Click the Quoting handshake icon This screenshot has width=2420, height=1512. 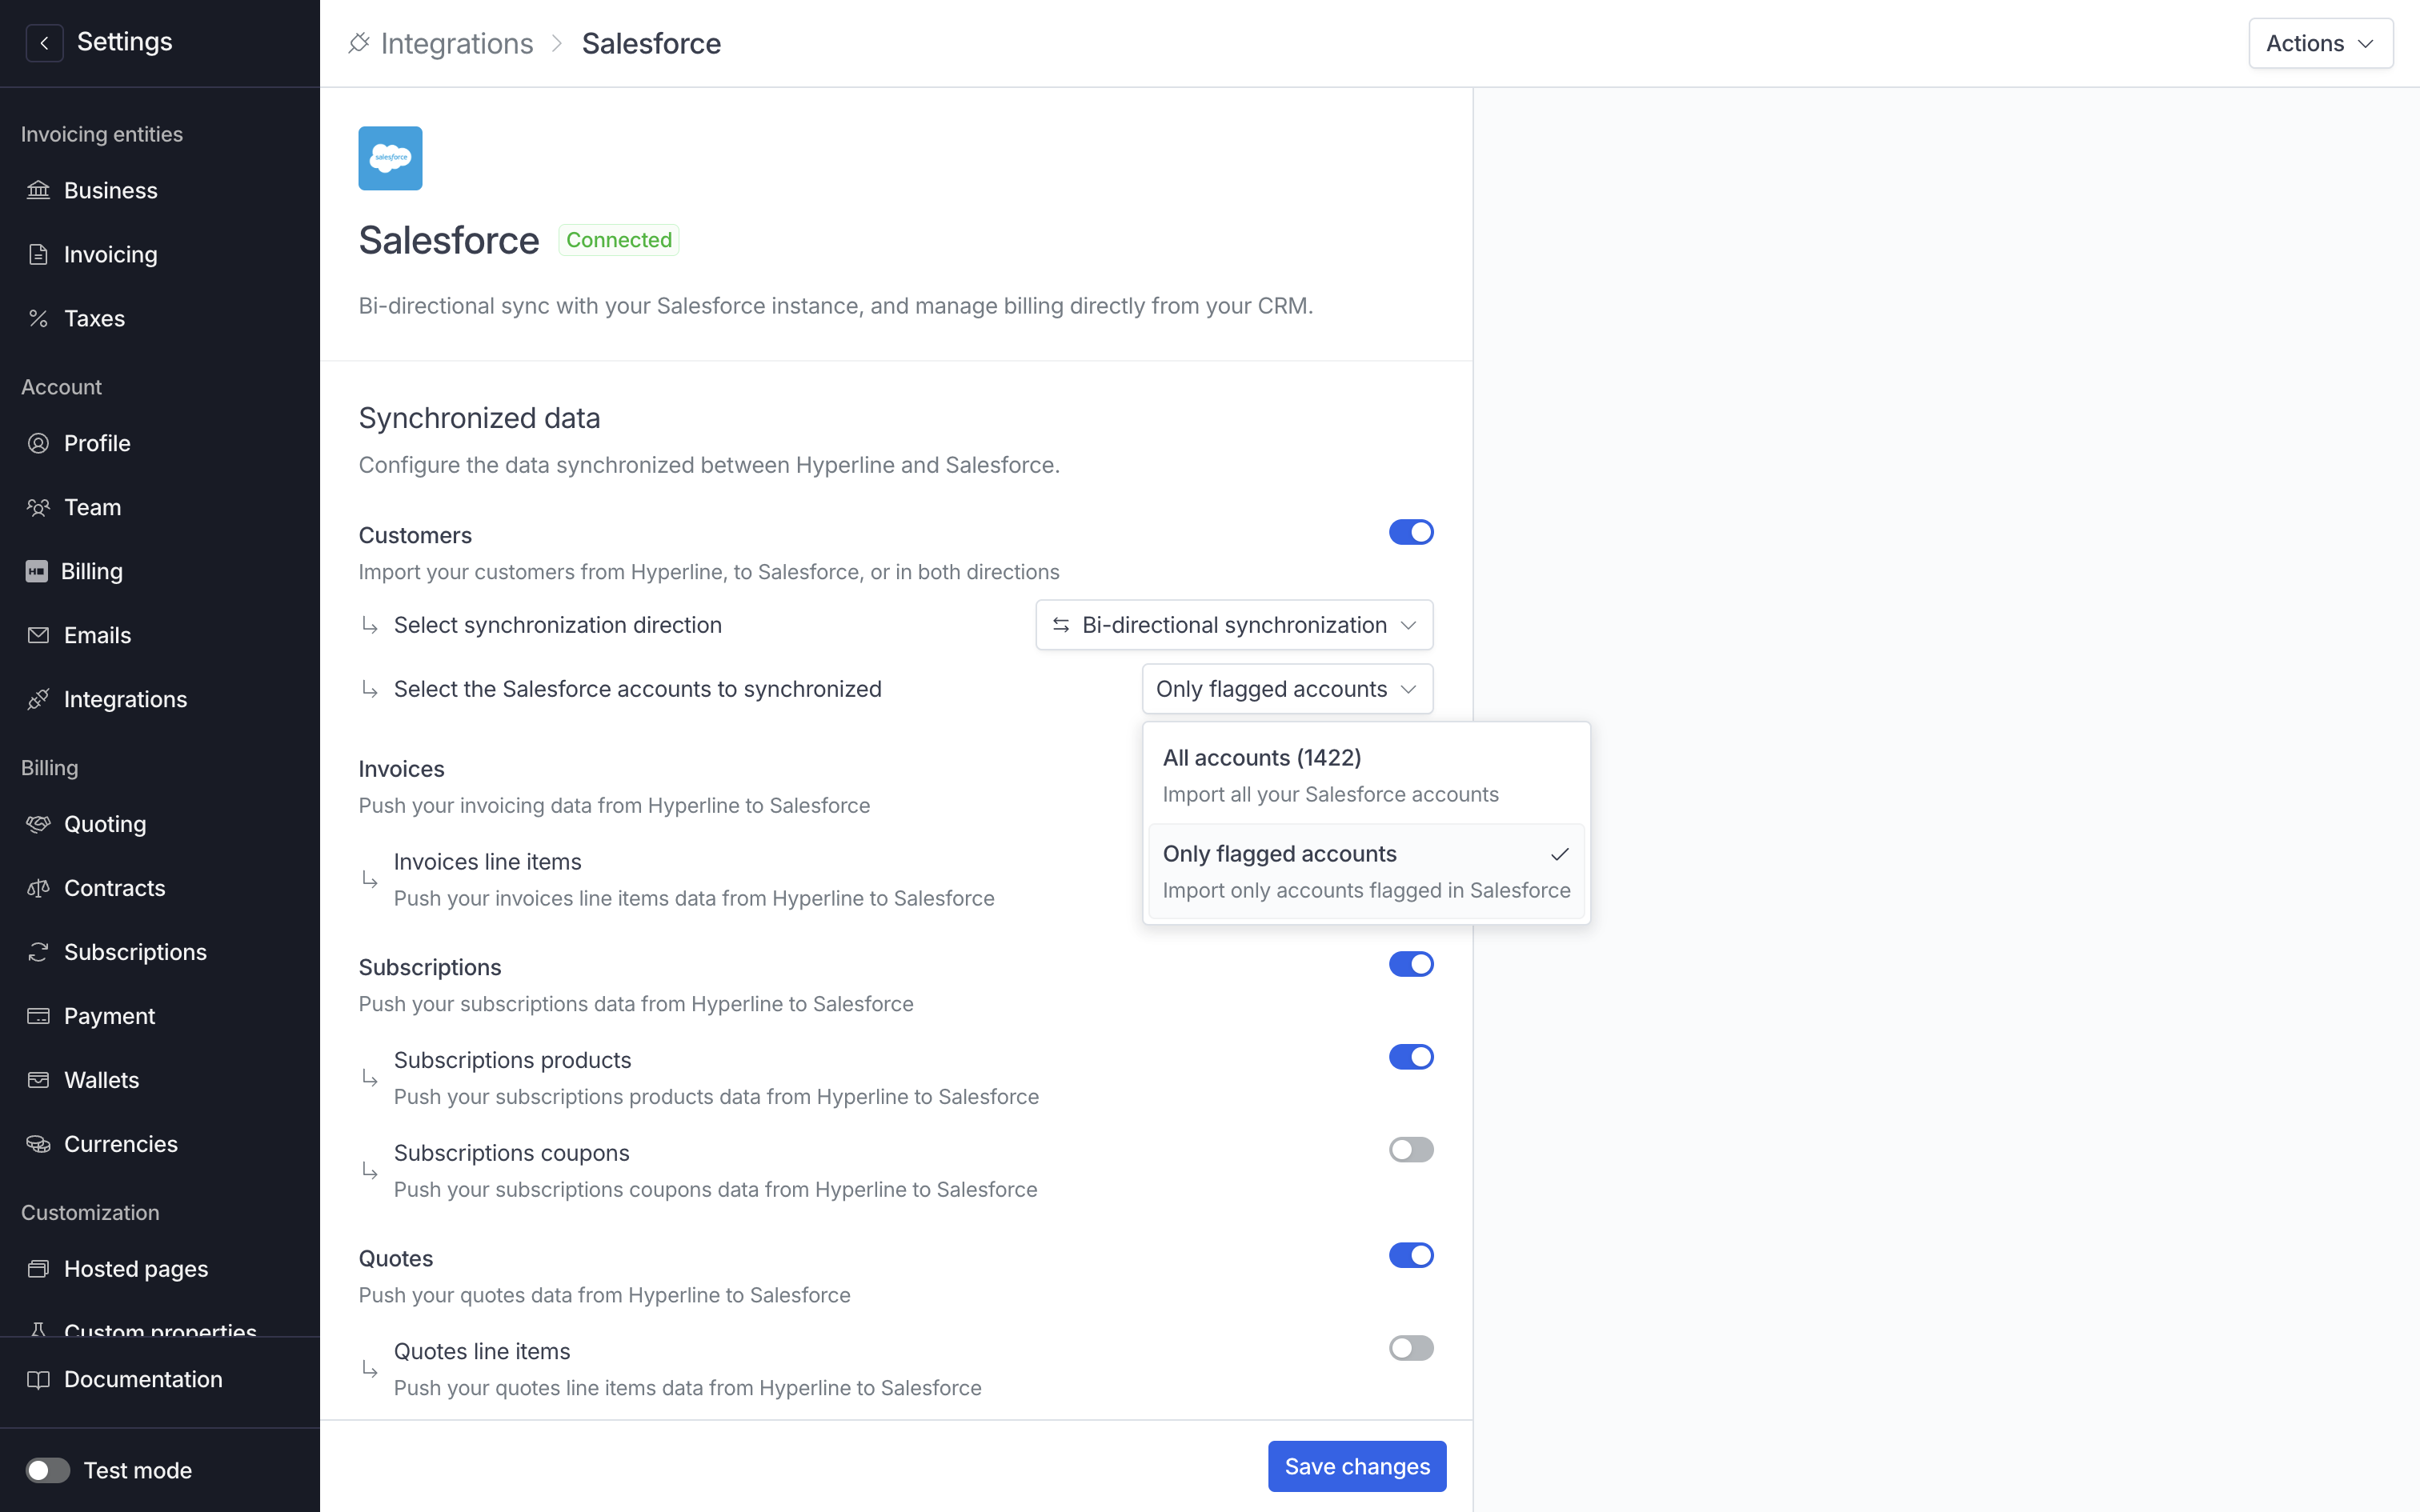coord(38,824)
